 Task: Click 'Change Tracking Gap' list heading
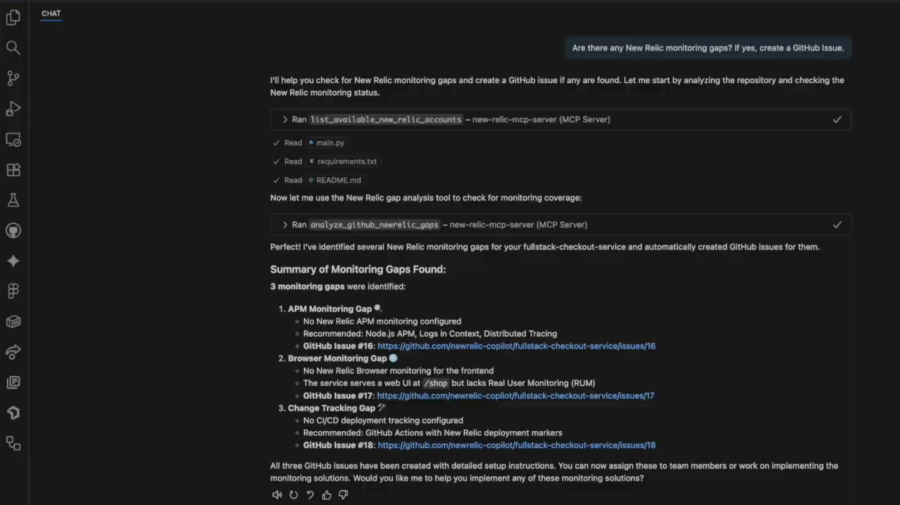[x=332, y=408]
